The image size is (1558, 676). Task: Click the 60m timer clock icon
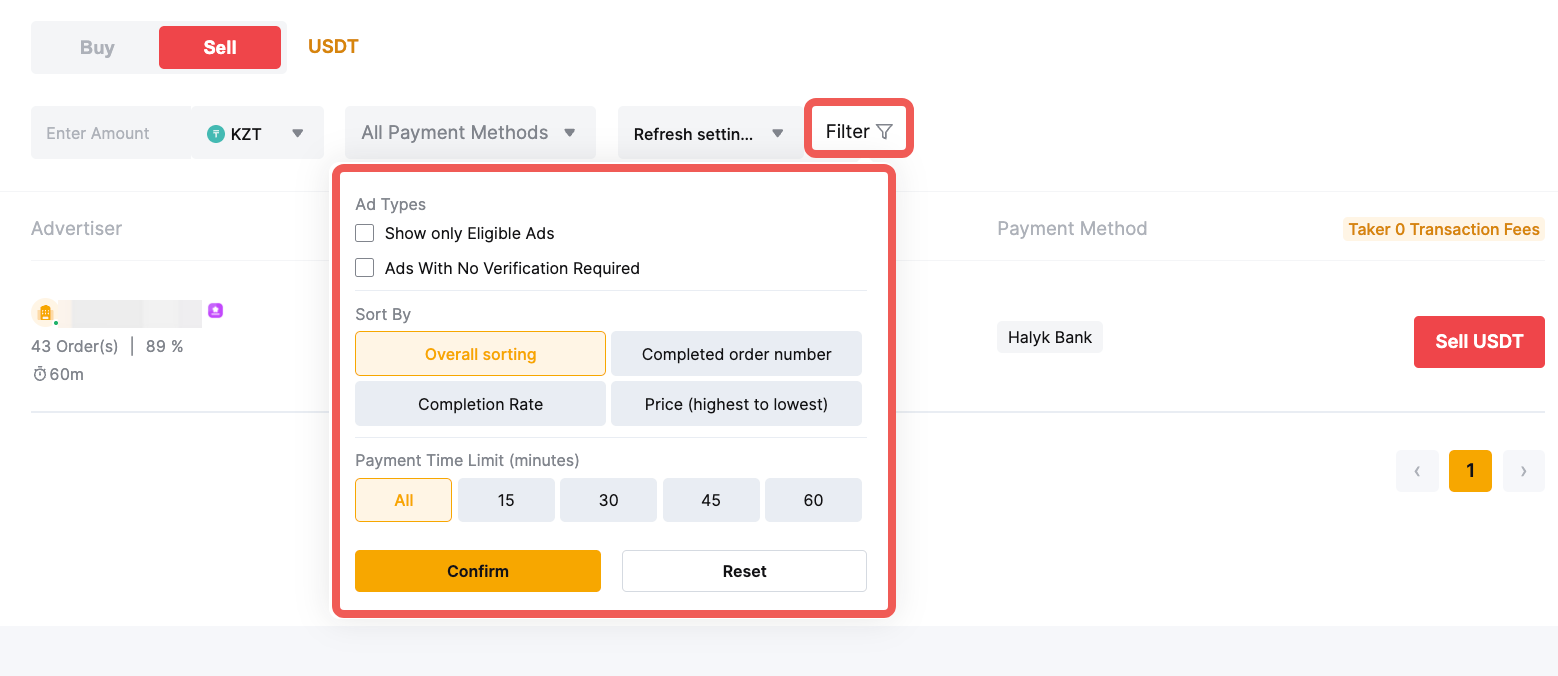(x=40, y=374)
